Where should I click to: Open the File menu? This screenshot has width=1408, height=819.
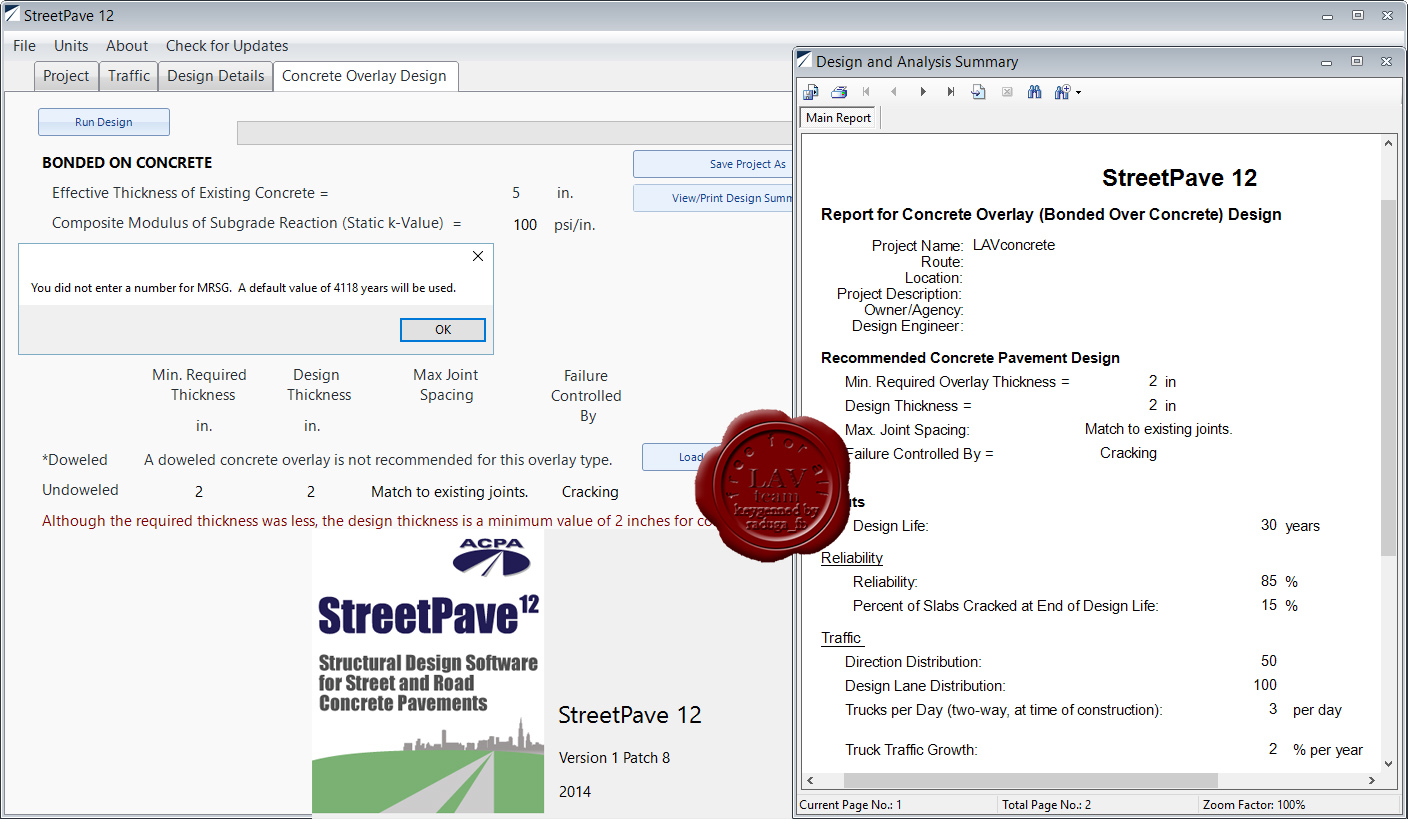pos(24,46)
